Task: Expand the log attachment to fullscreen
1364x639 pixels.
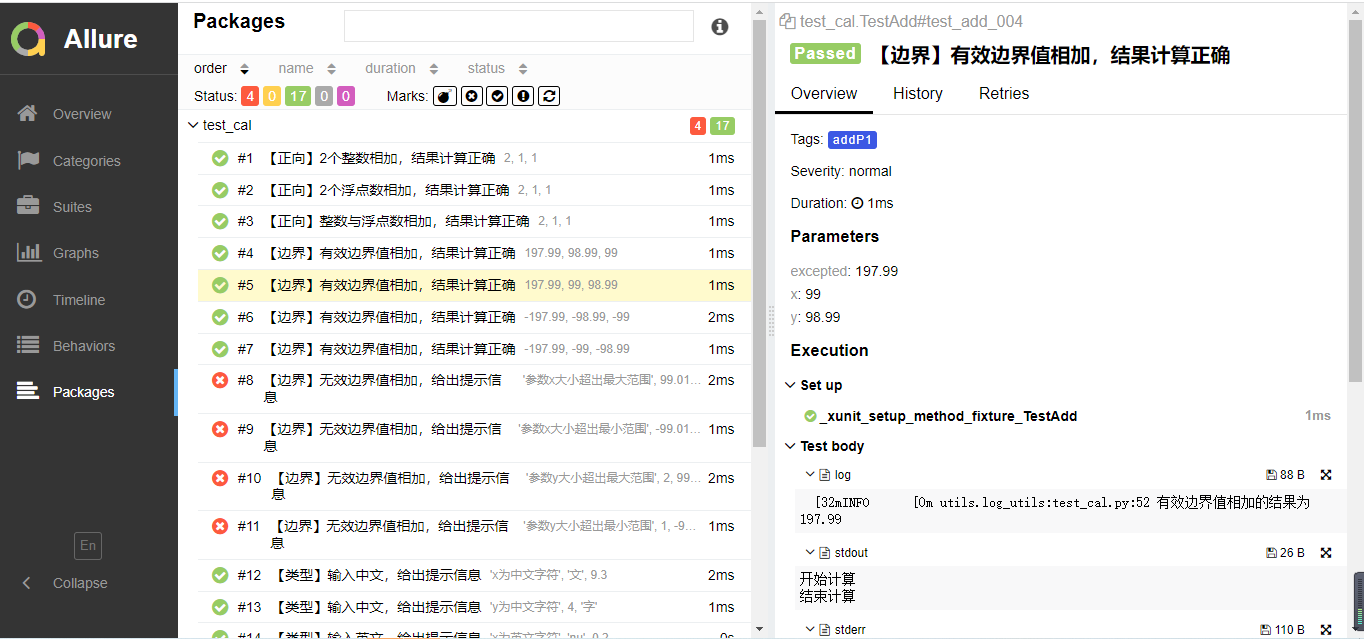Action: [x=1326, y=475]
